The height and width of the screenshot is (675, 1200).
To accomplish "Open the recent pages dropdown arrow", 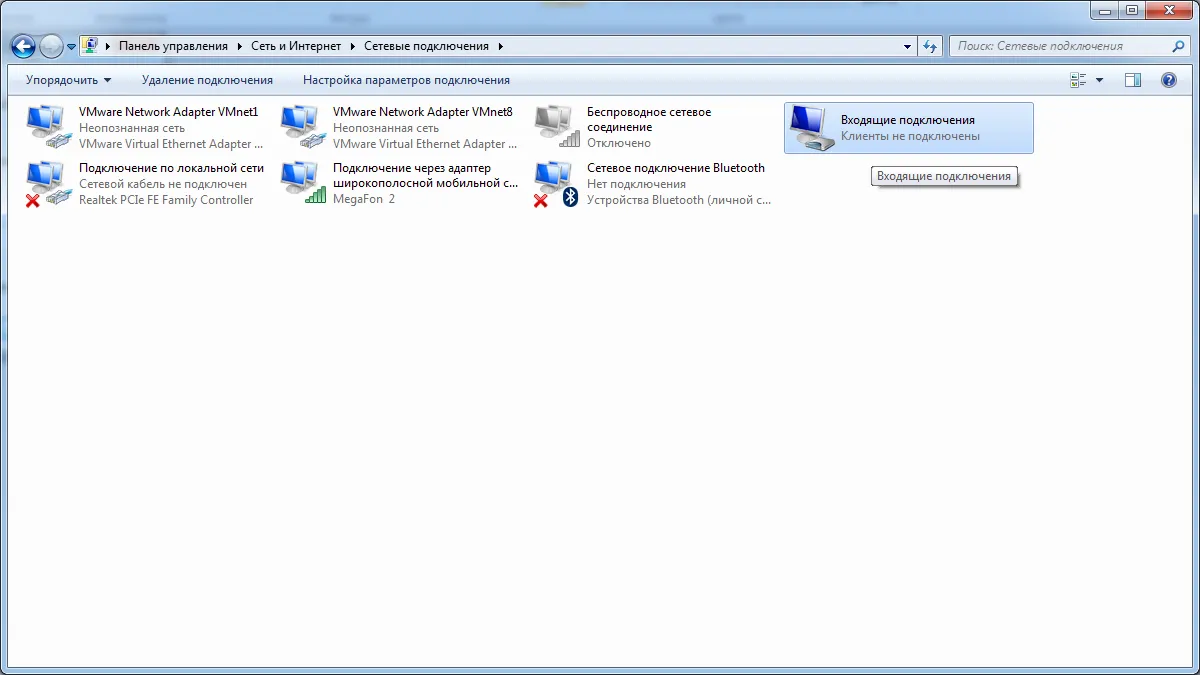I will [72, 46].
